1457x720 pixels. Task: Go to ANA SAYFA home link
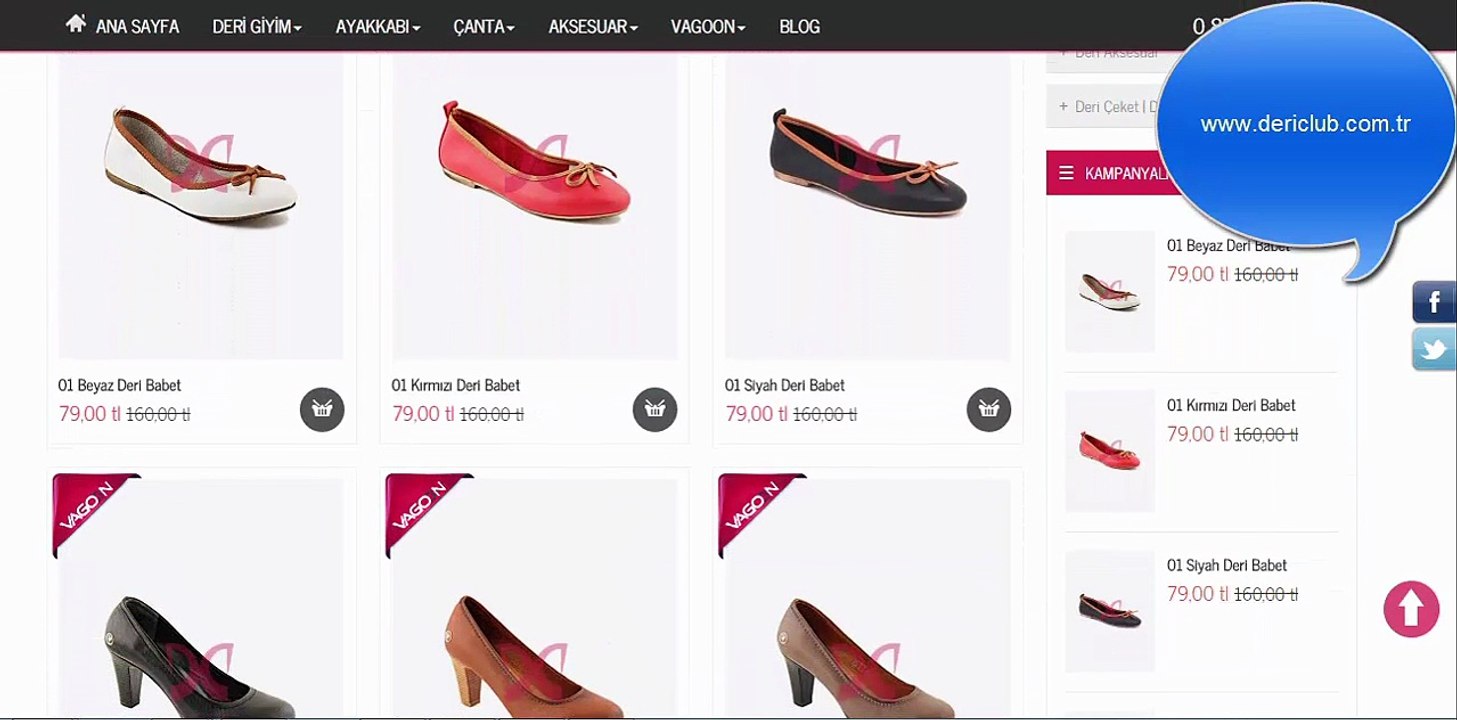pos(137,27)
